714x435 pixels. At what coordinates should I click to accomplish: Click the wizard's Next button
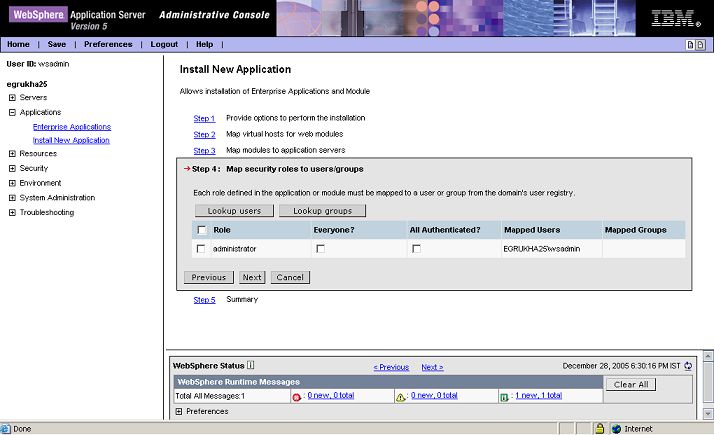point(252,277)
